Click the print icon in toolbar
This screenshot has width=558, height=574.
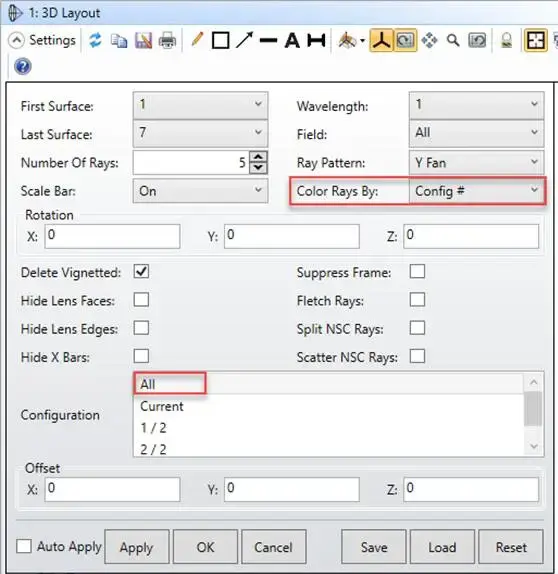[167, 41]
